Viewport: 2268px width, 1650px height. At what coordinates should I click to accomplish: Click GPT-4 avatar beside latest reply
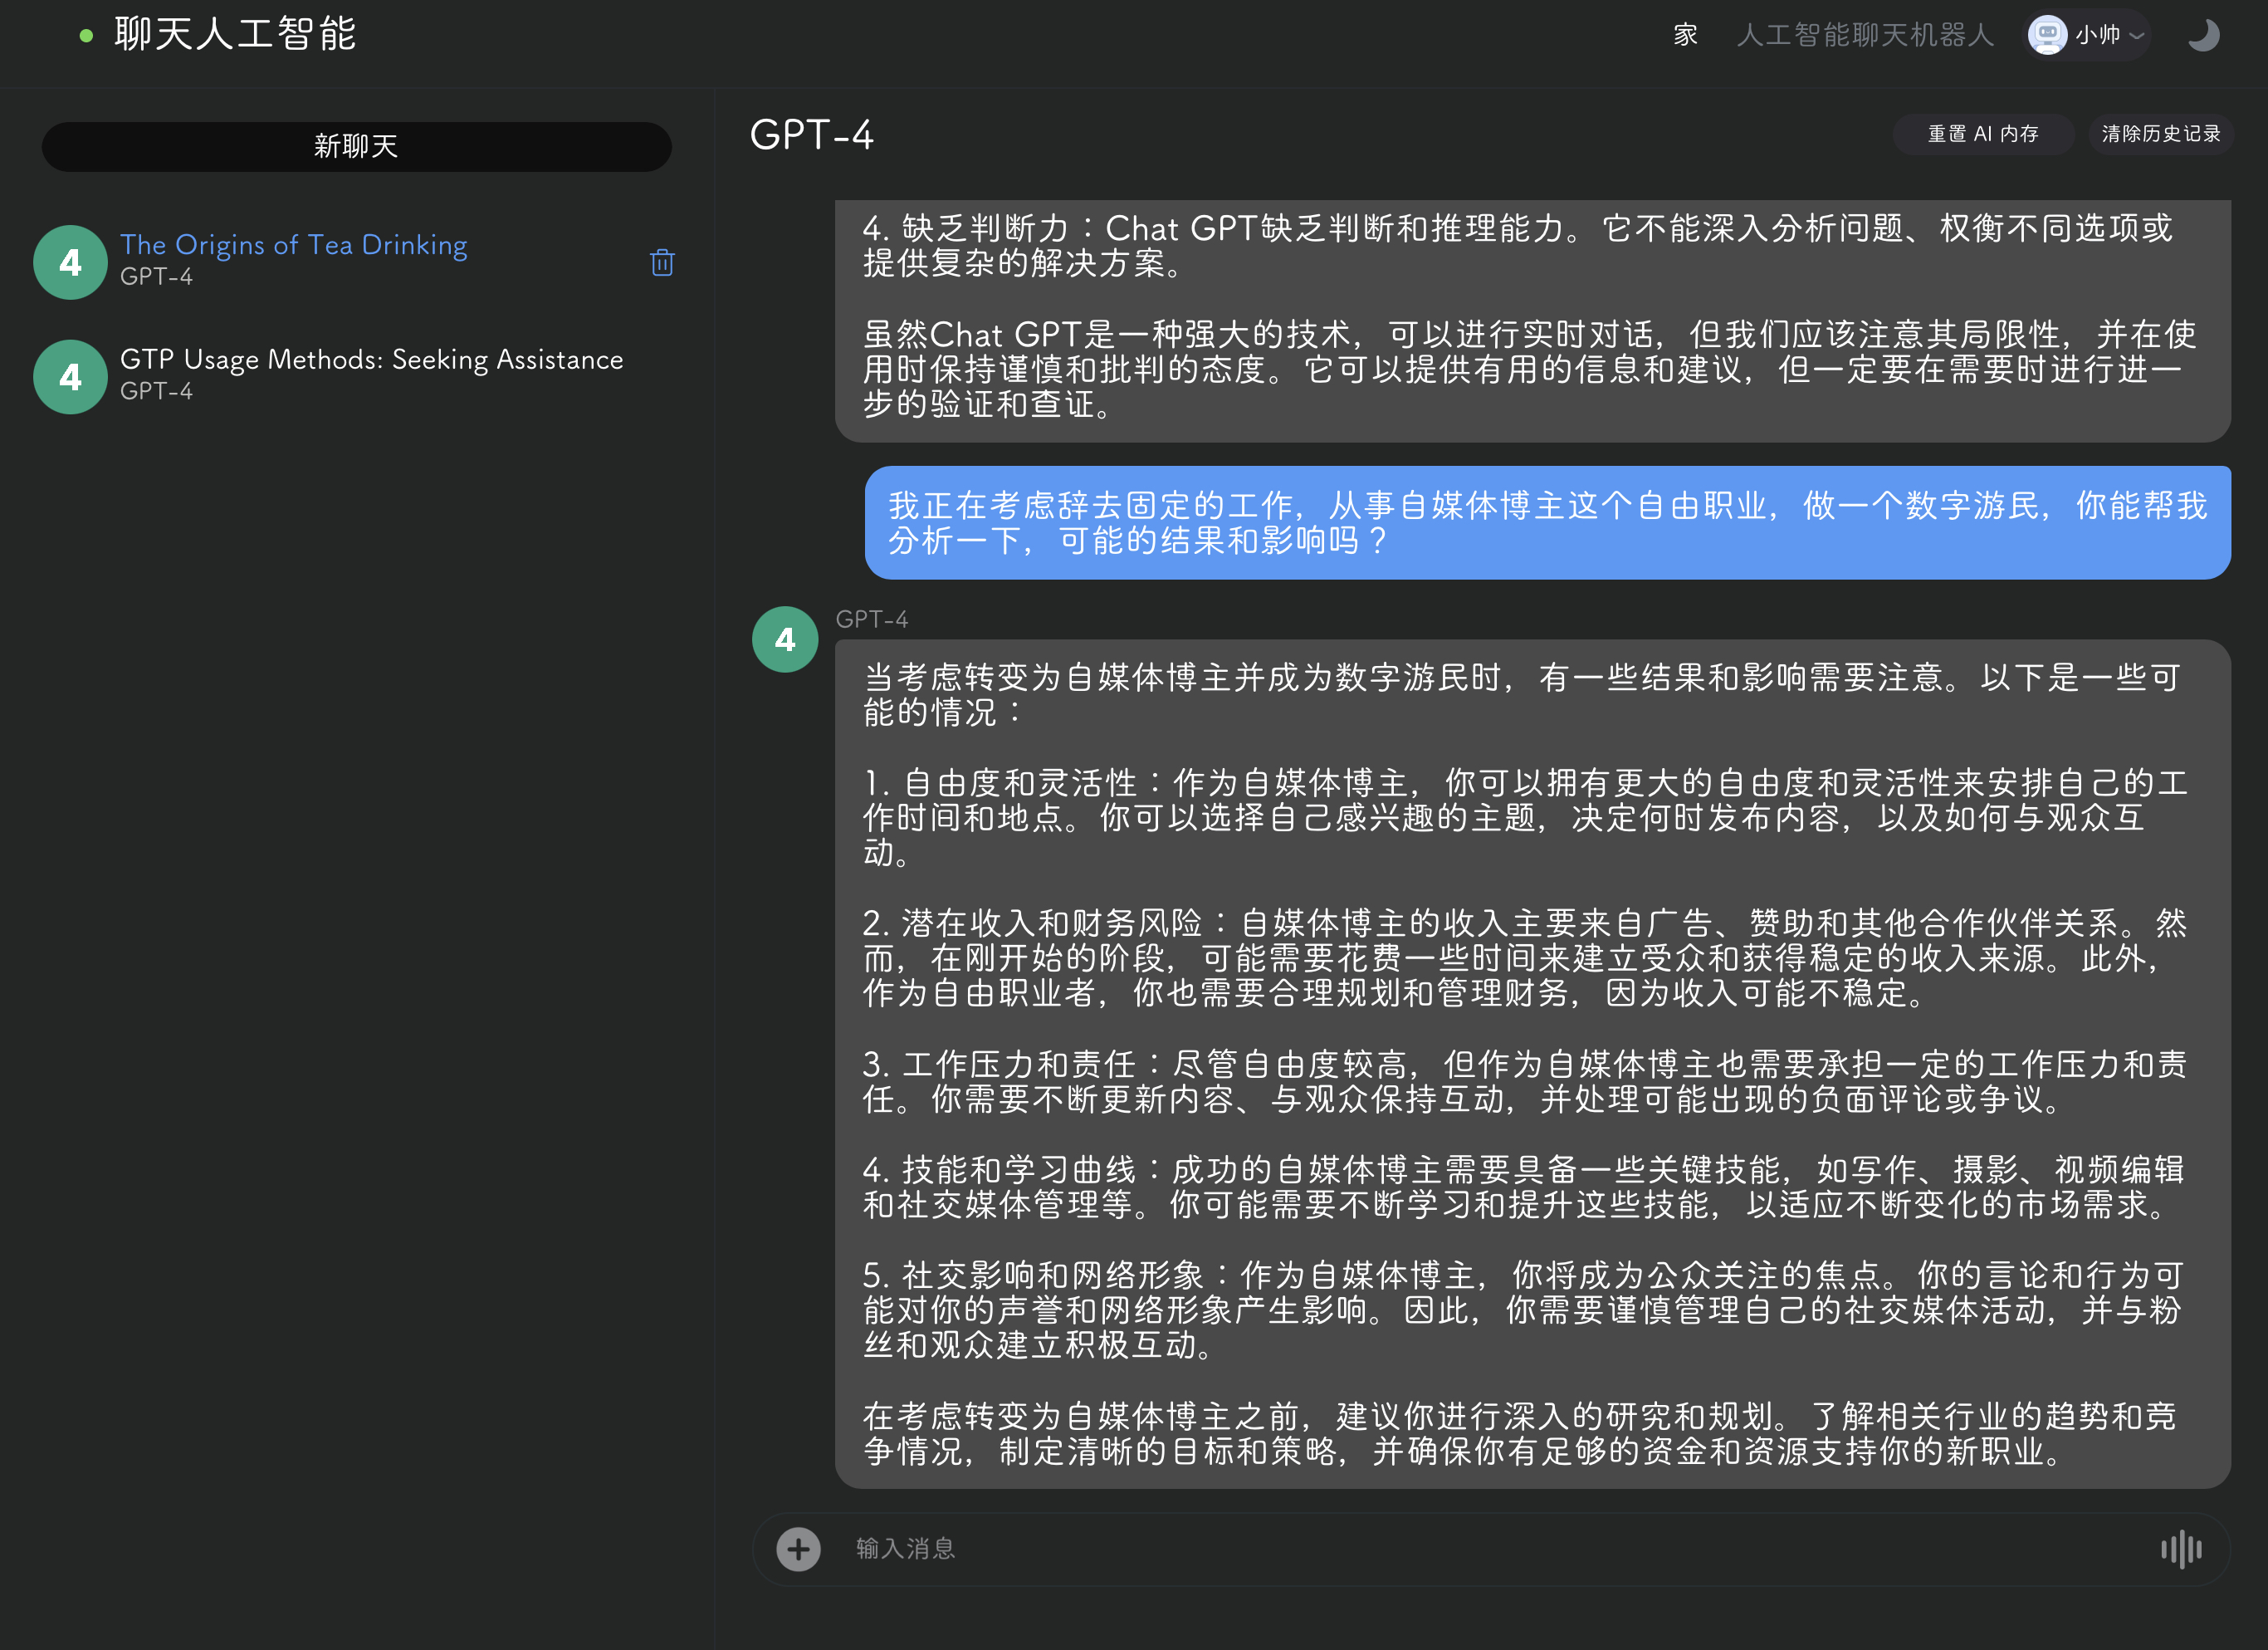(x=785, y=640)
